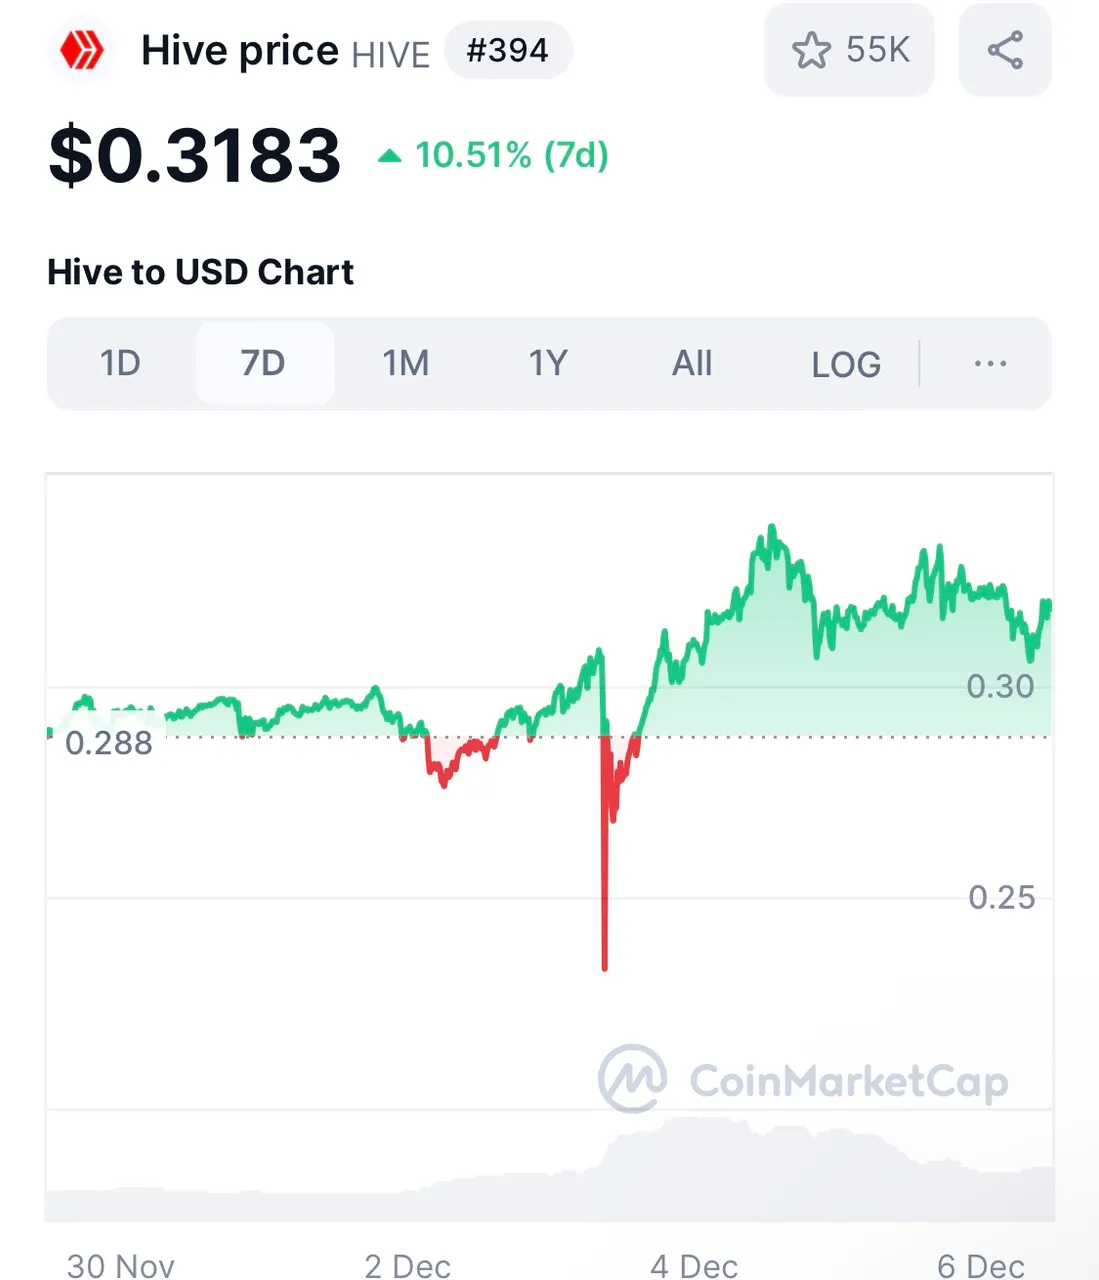This screenshot has width=1099, height=1280.
Task: Click the #394 rank badge
Action: pyautogui.click(x=508, y=50)
